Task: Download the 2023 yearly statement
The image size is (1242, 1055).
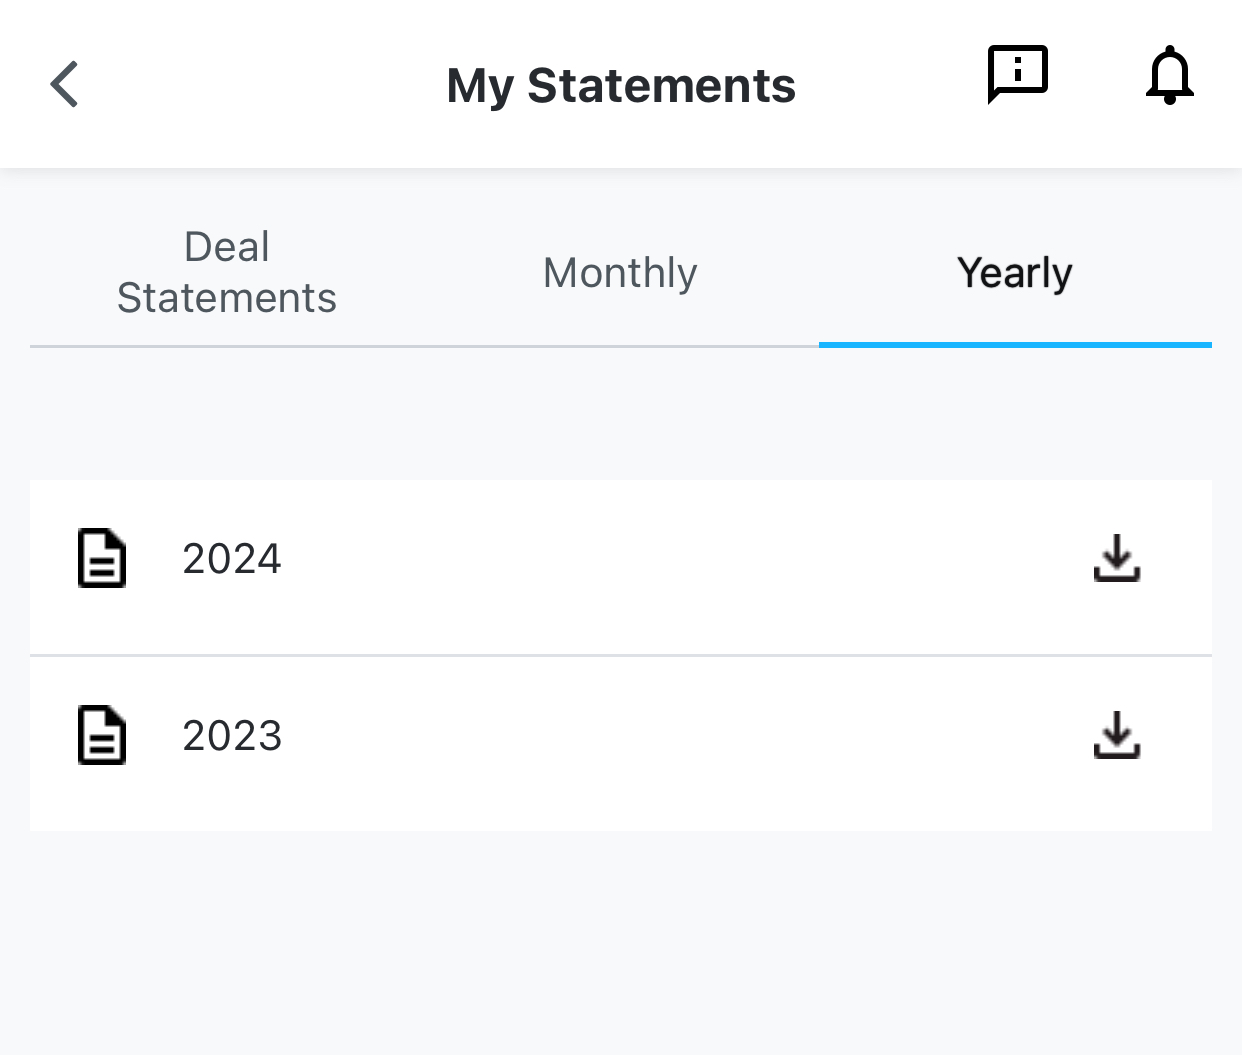Action: pos(1116,735)
